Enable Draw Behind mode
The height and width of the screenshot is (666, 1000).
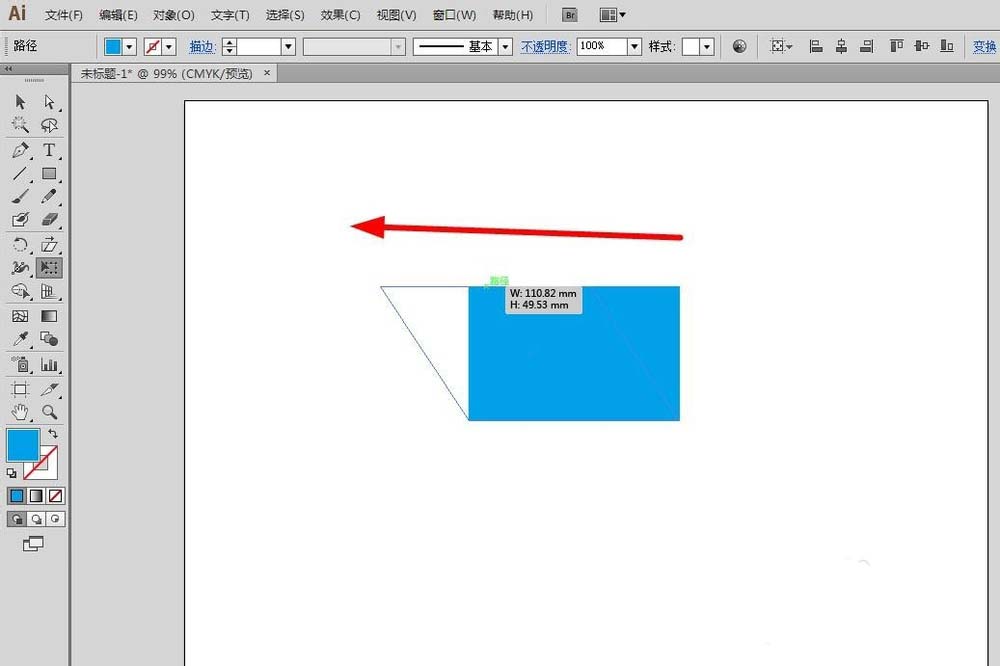(36, 519)
